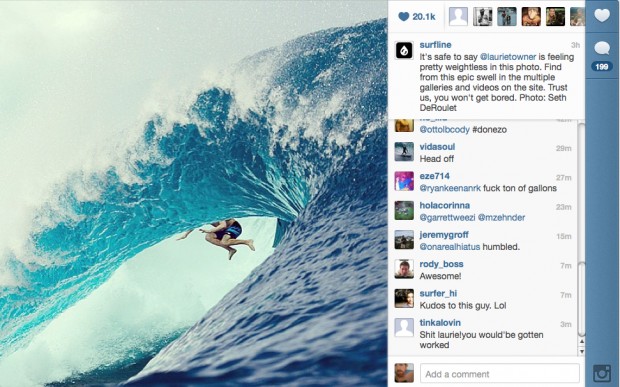
Task: Open rody_boss's profile picture
Action: pos(404,269)
